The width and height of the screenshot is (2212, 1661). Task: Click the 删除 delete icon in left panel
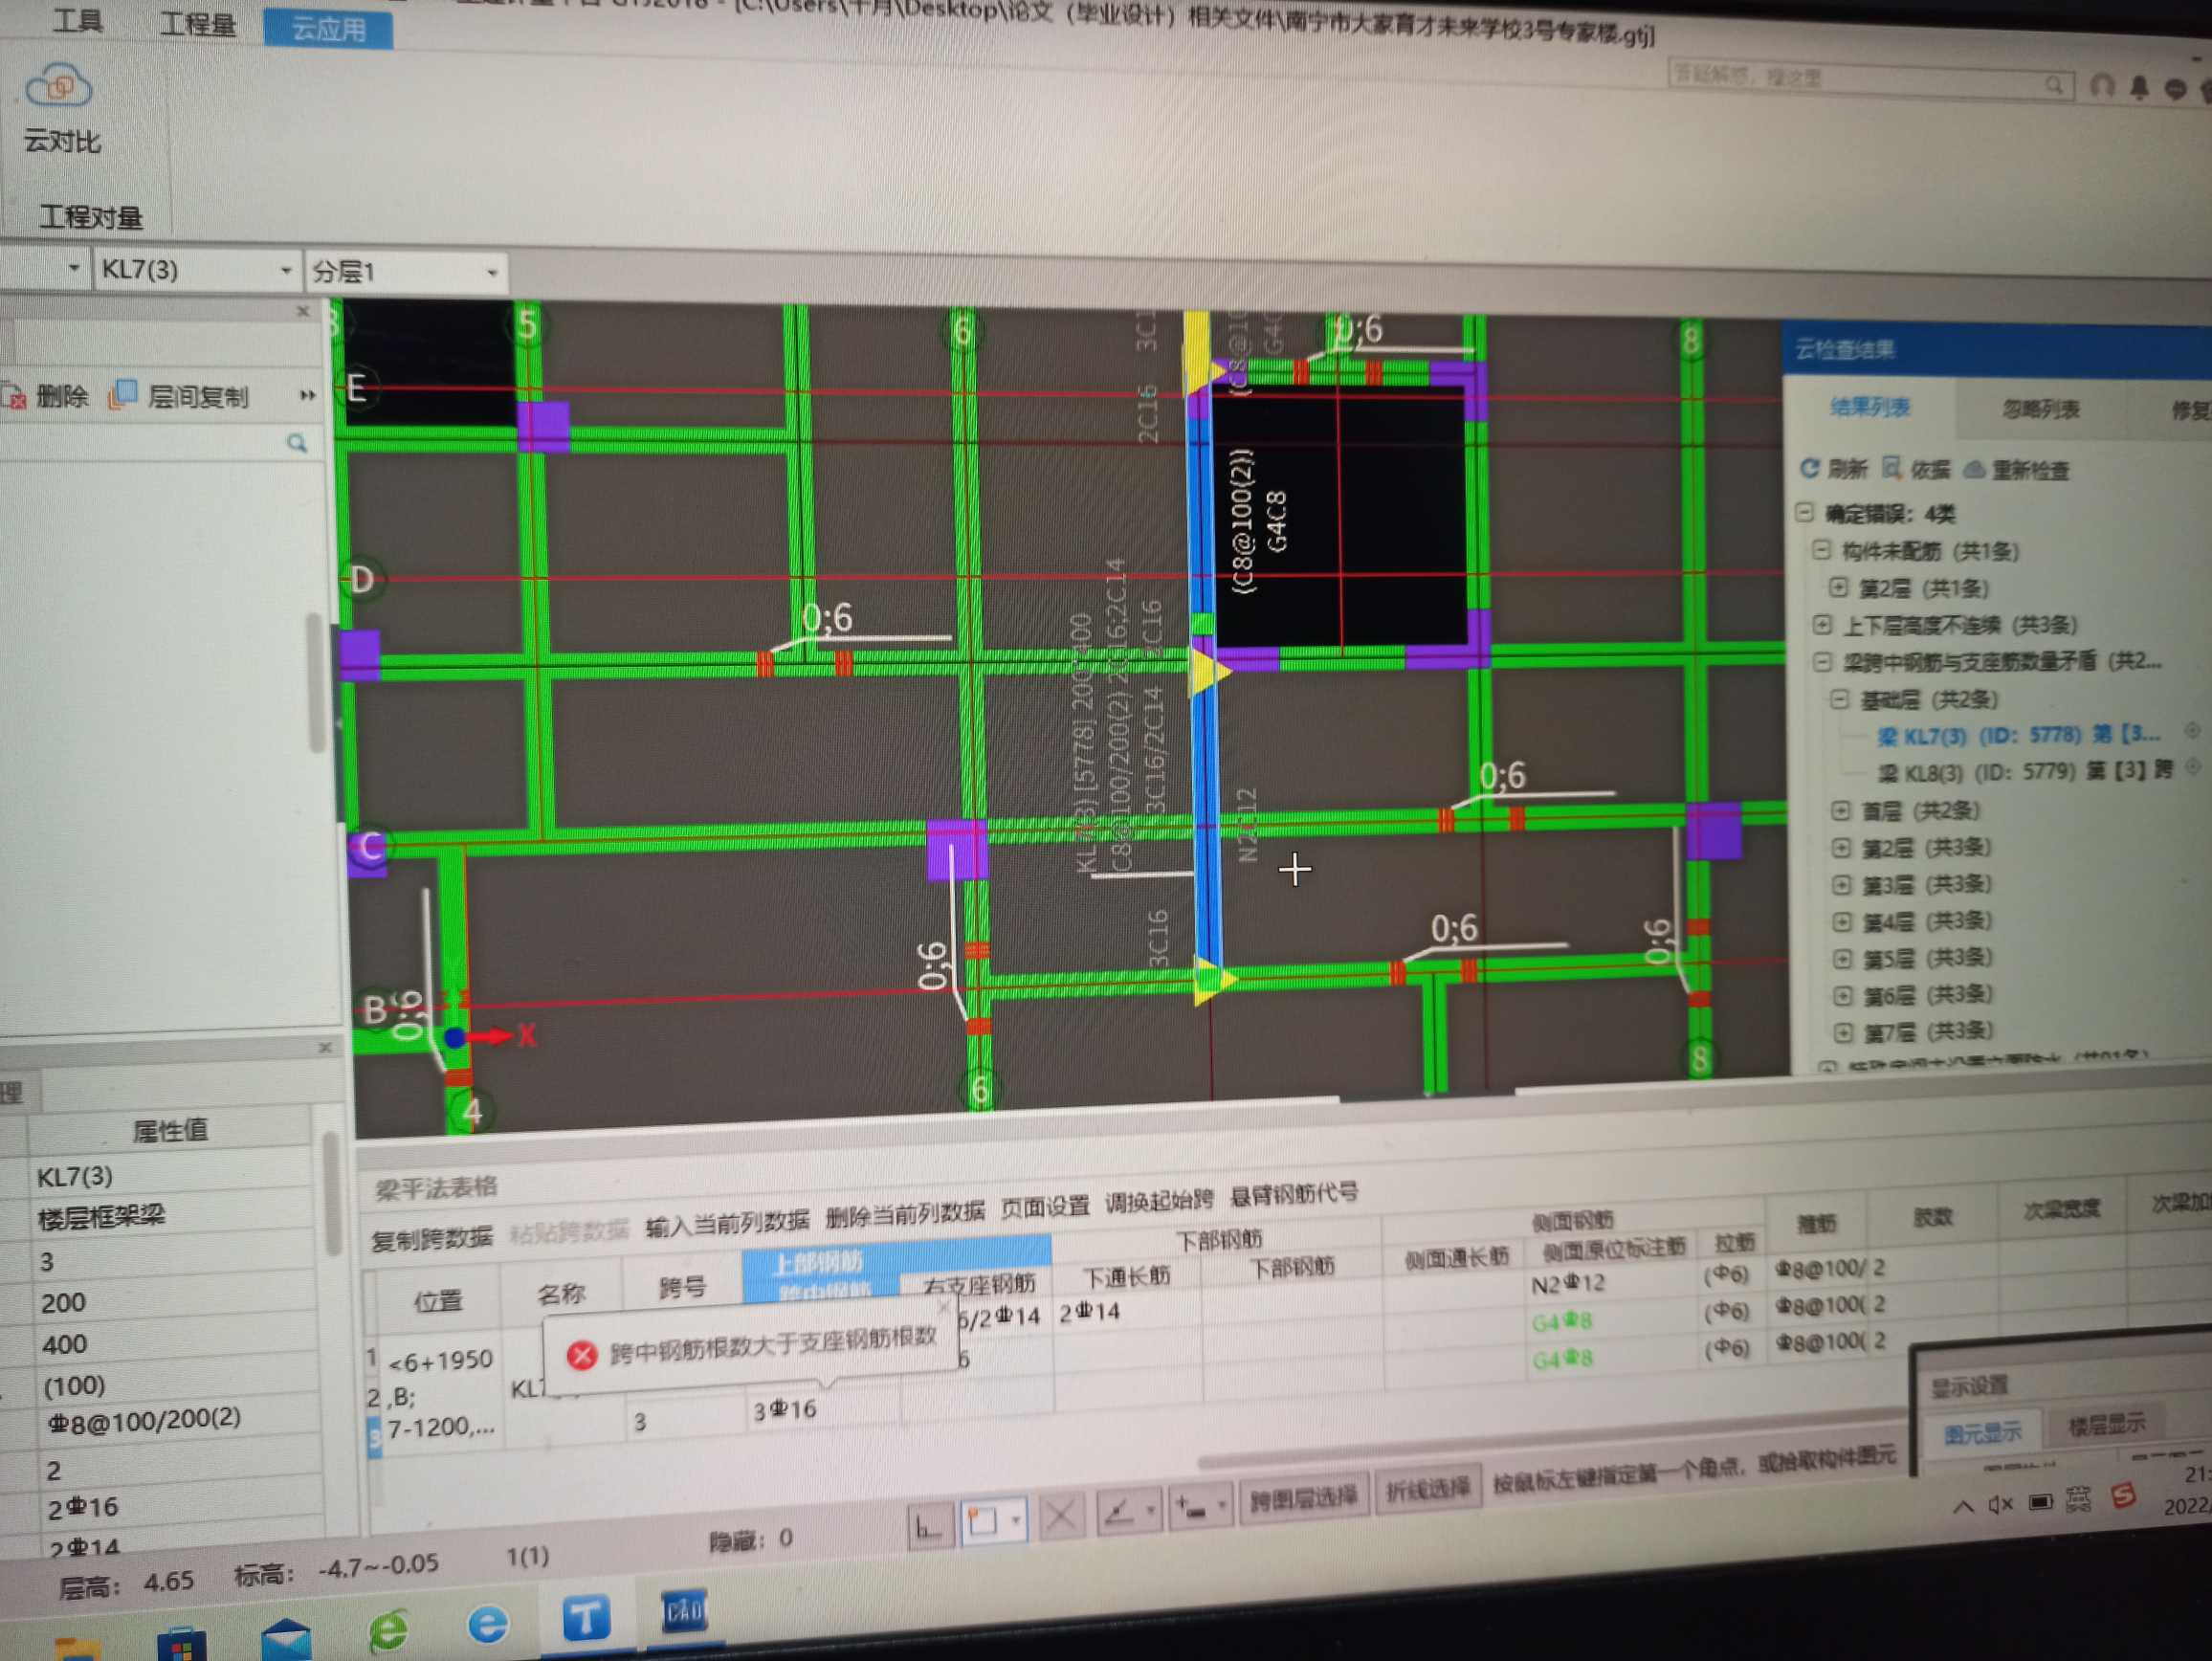click(x=14, y=397)
